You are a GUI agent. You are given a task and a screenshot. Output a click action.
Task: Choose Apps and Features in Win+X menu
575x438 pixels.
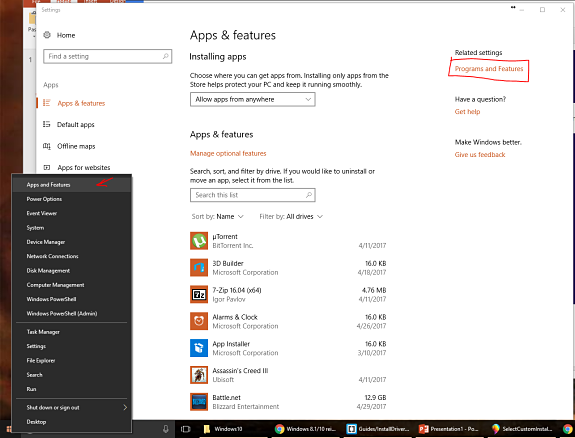[x=72, y=185]
